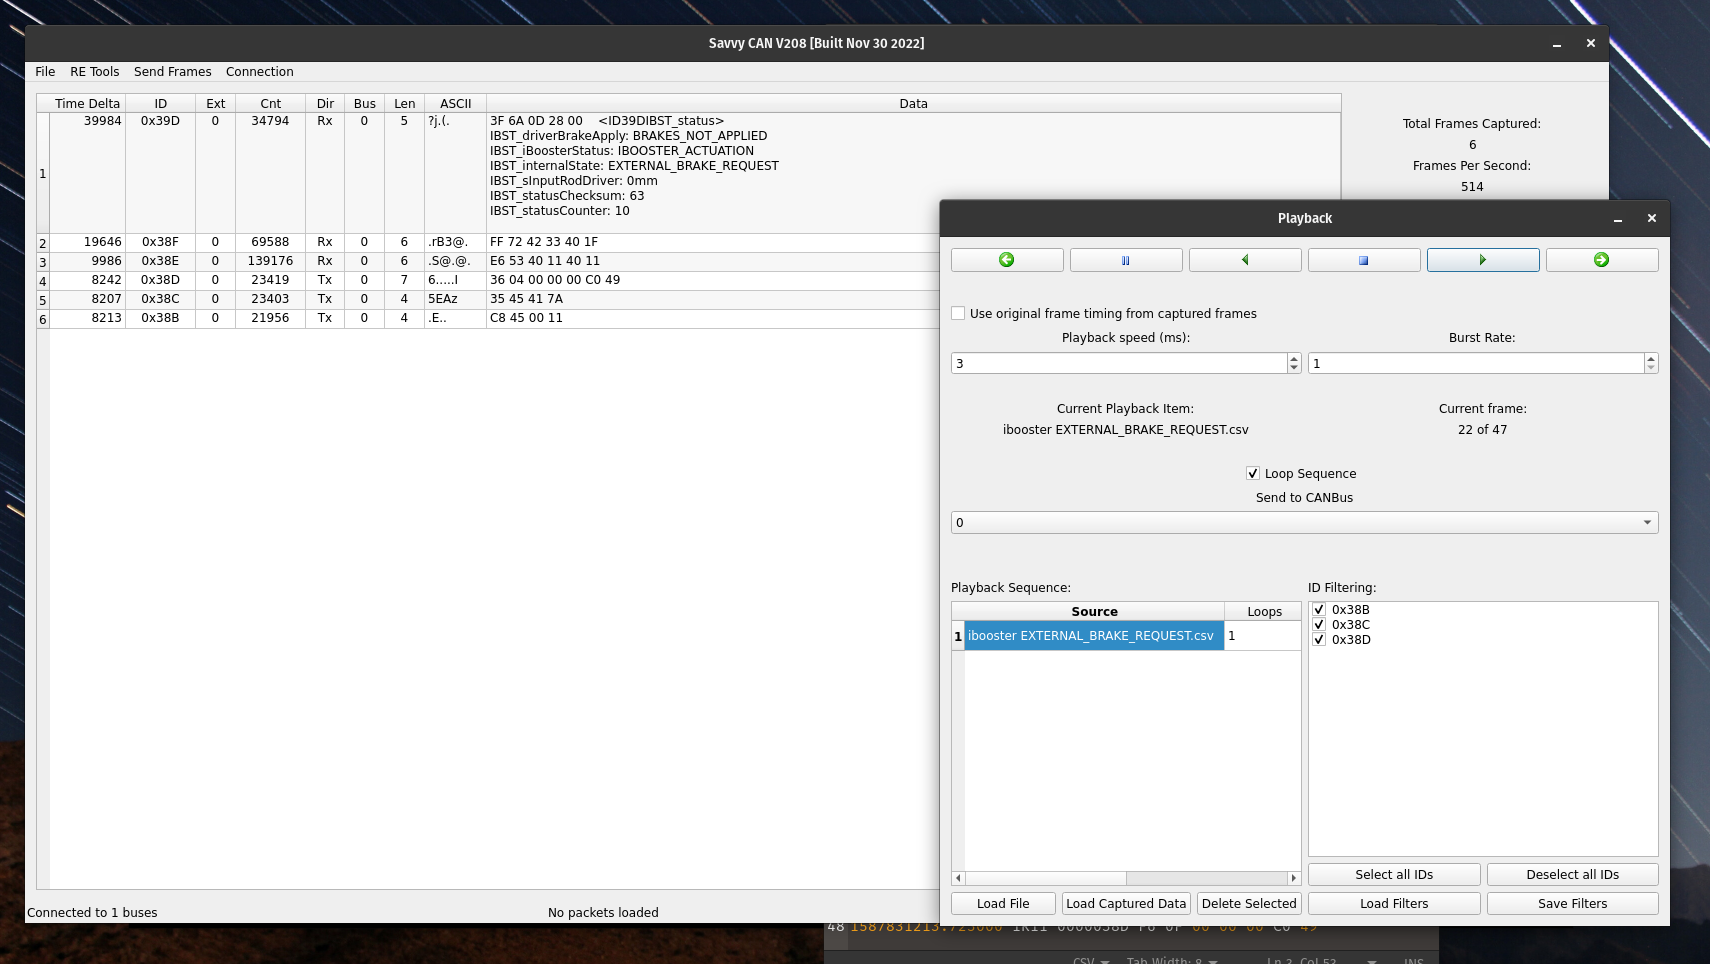
Task: Uncheck the 0x38C ID filter
Action: (x=1319, y=624)
